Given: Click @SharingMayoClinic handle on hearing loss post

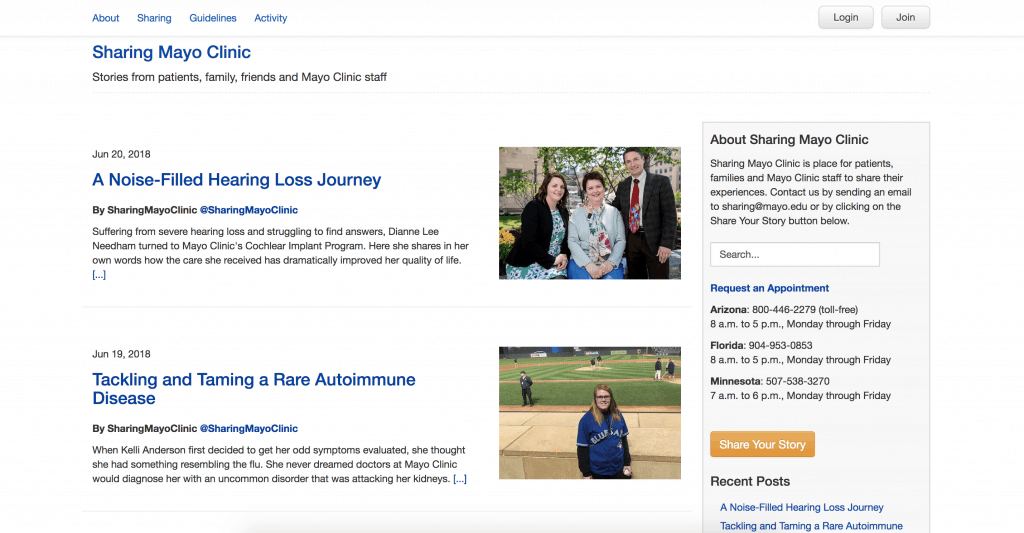Looking at the screenshot, I should [249, 210].
